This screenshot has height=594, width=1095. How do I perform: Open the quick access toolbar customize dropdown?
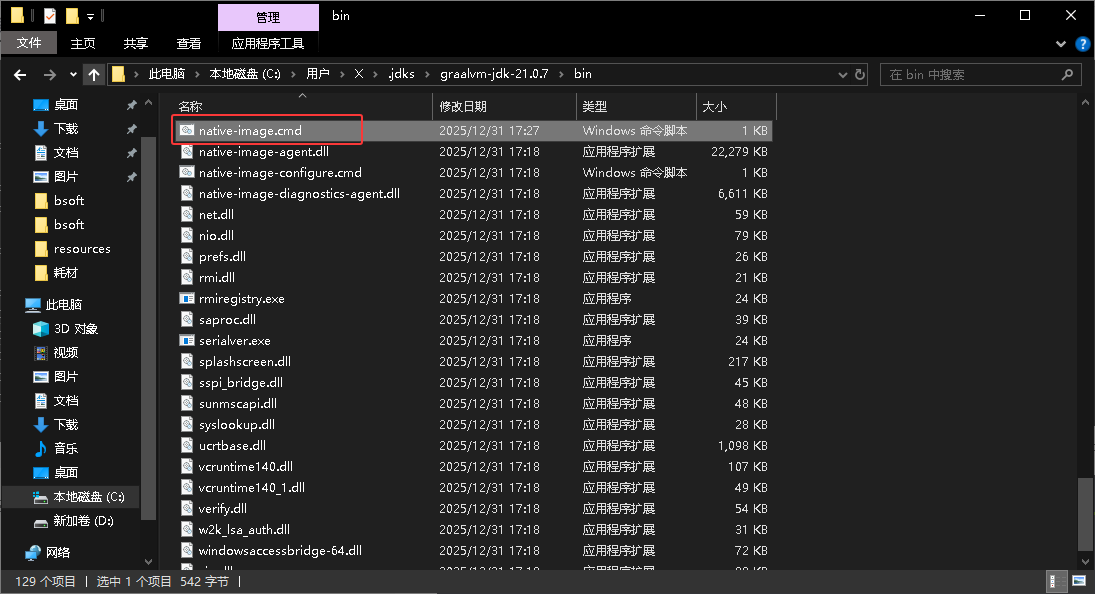click(x=90, y=16)
